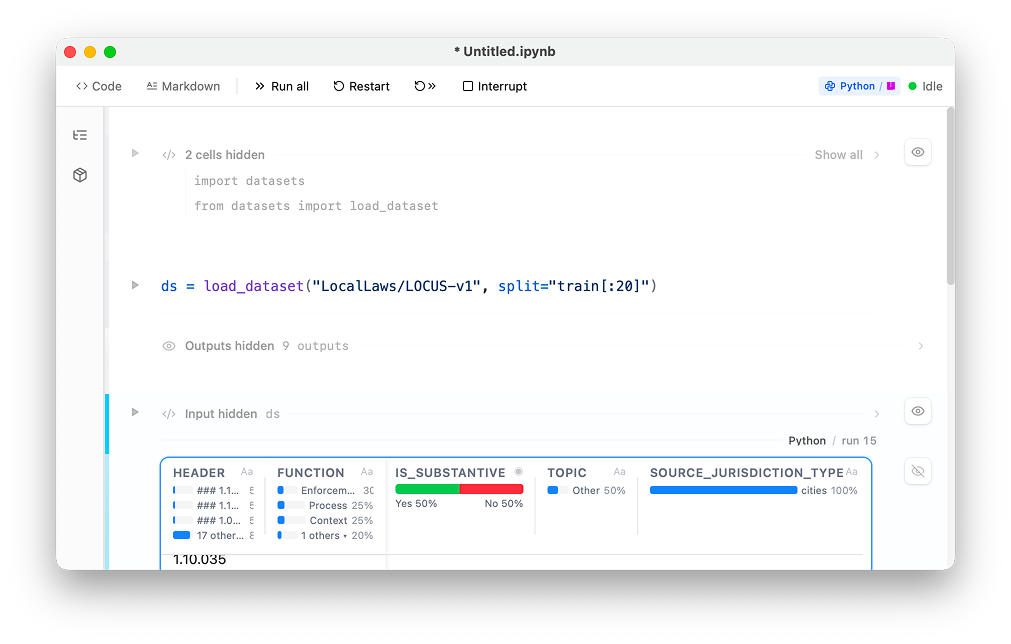Click the boolean type icon on IS_SUBSTANTIVE
The height and width of the screenshot is (644, 1011).
pos(518,471)
